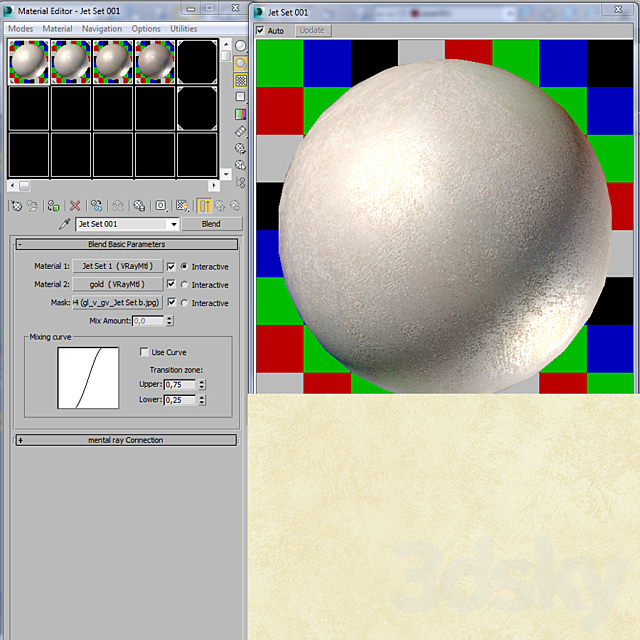The height and width of the screenshot is (640, 640).
Task: Click the Get Material icon
Action: tap(16, 206)
